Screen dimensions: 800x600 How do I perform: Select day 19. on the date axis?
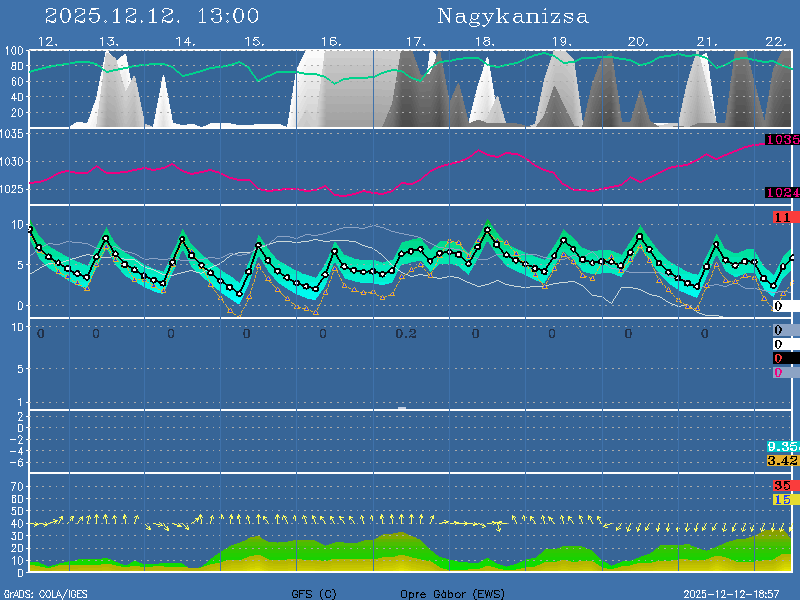(561, 41)
